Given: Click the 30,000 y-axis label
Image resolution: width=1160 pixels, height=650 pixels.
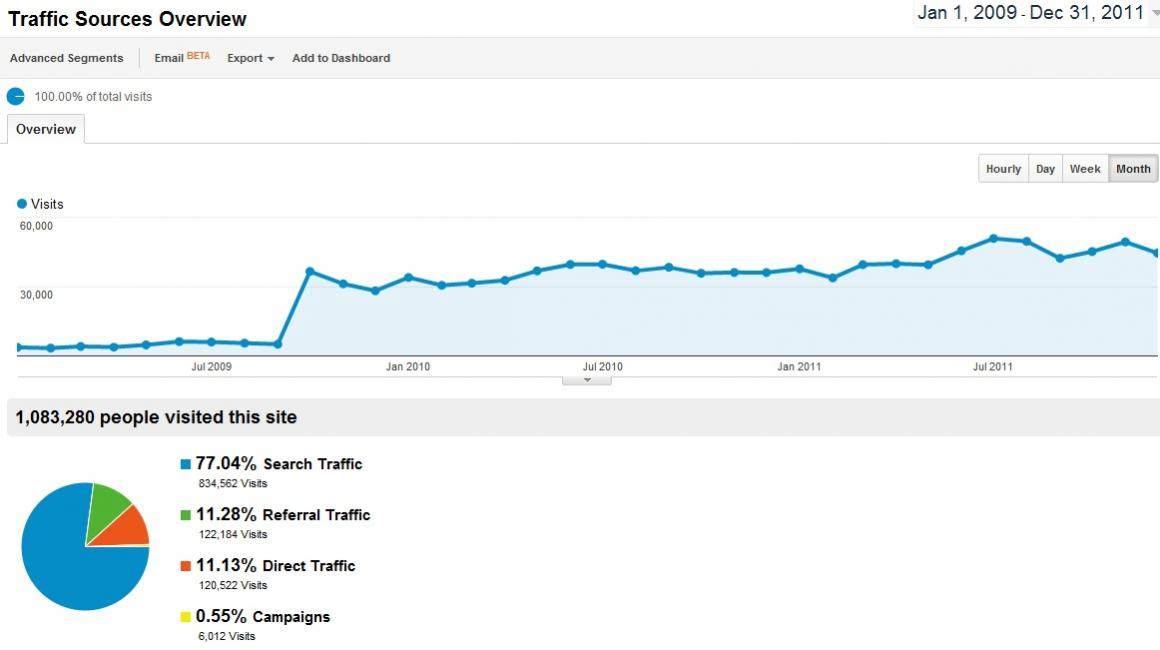Looking at the screenshot, I should 36,294.
